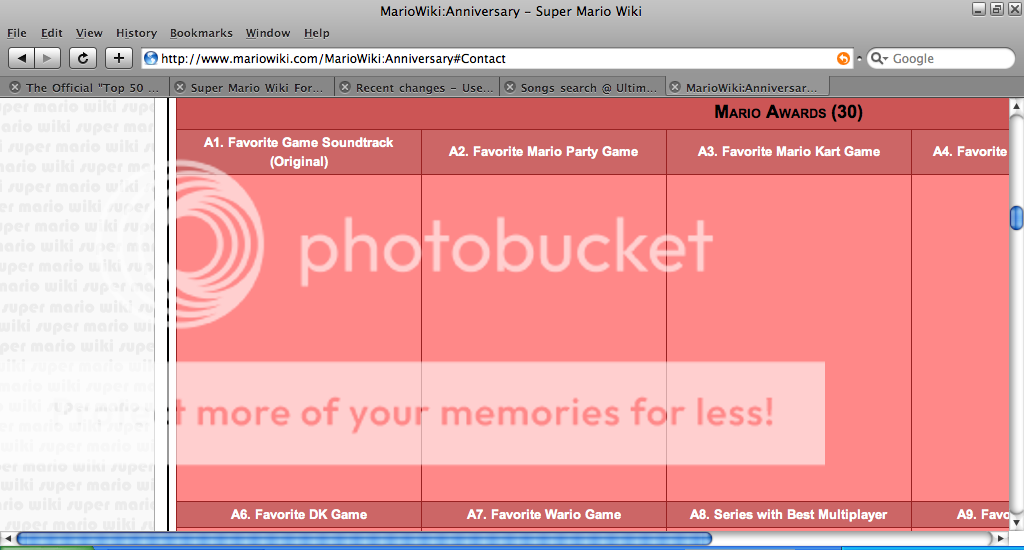Open the Help menu
Image resolution: width=1024 pixels, height=550 pixels.
[x=317, y=33]
